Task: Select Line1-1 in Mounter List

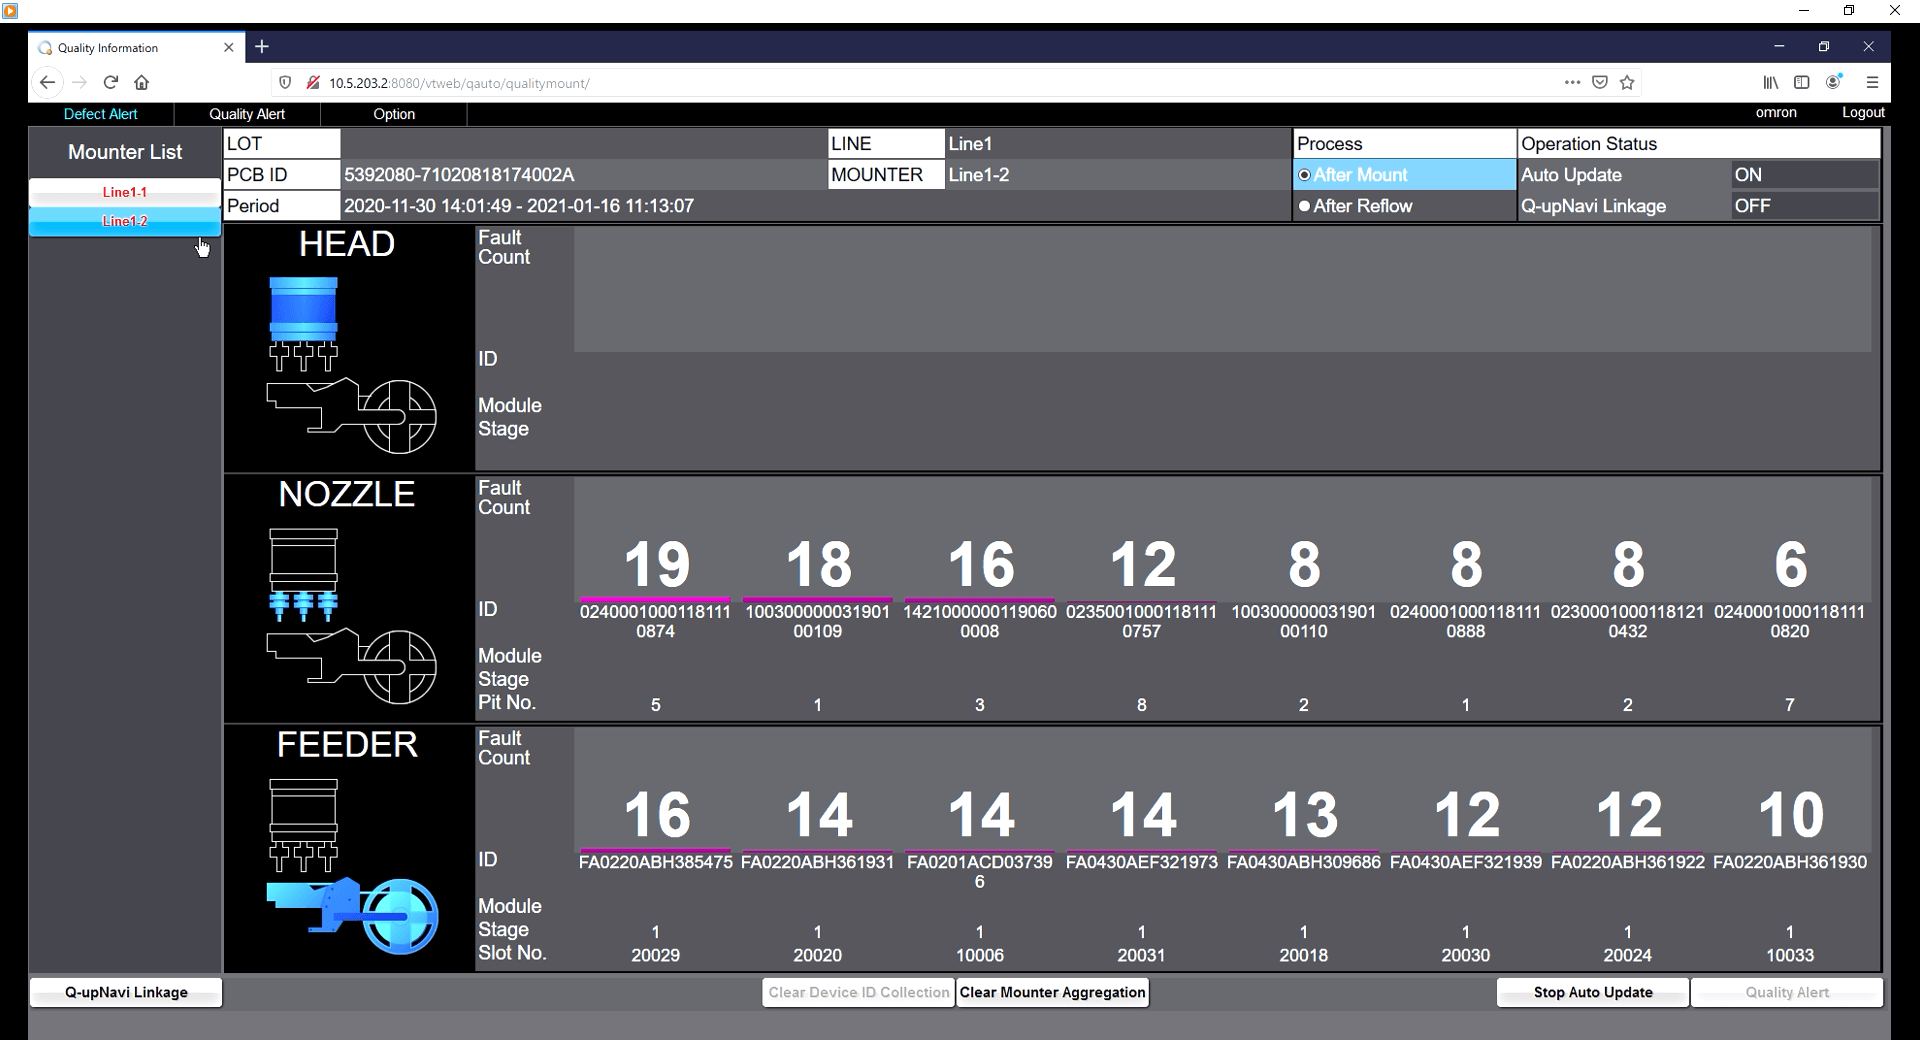Action: click(125, 192)
